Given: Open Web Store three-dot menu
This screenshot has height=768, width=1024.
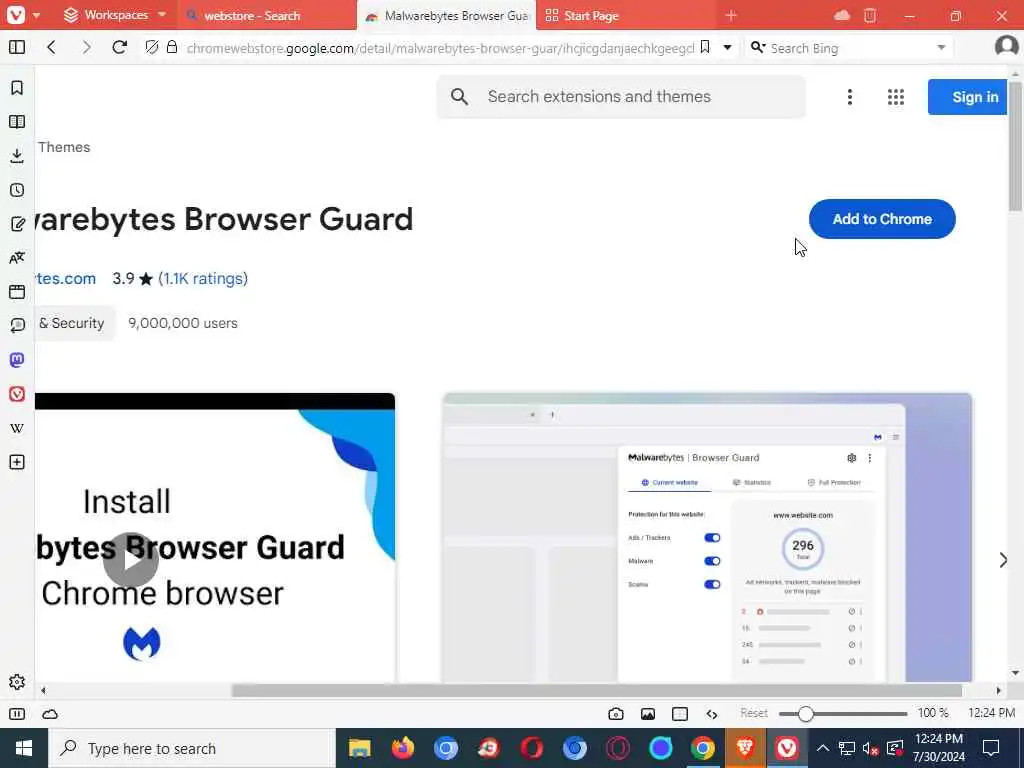Looking at the screenshot, I should point(850,97).
